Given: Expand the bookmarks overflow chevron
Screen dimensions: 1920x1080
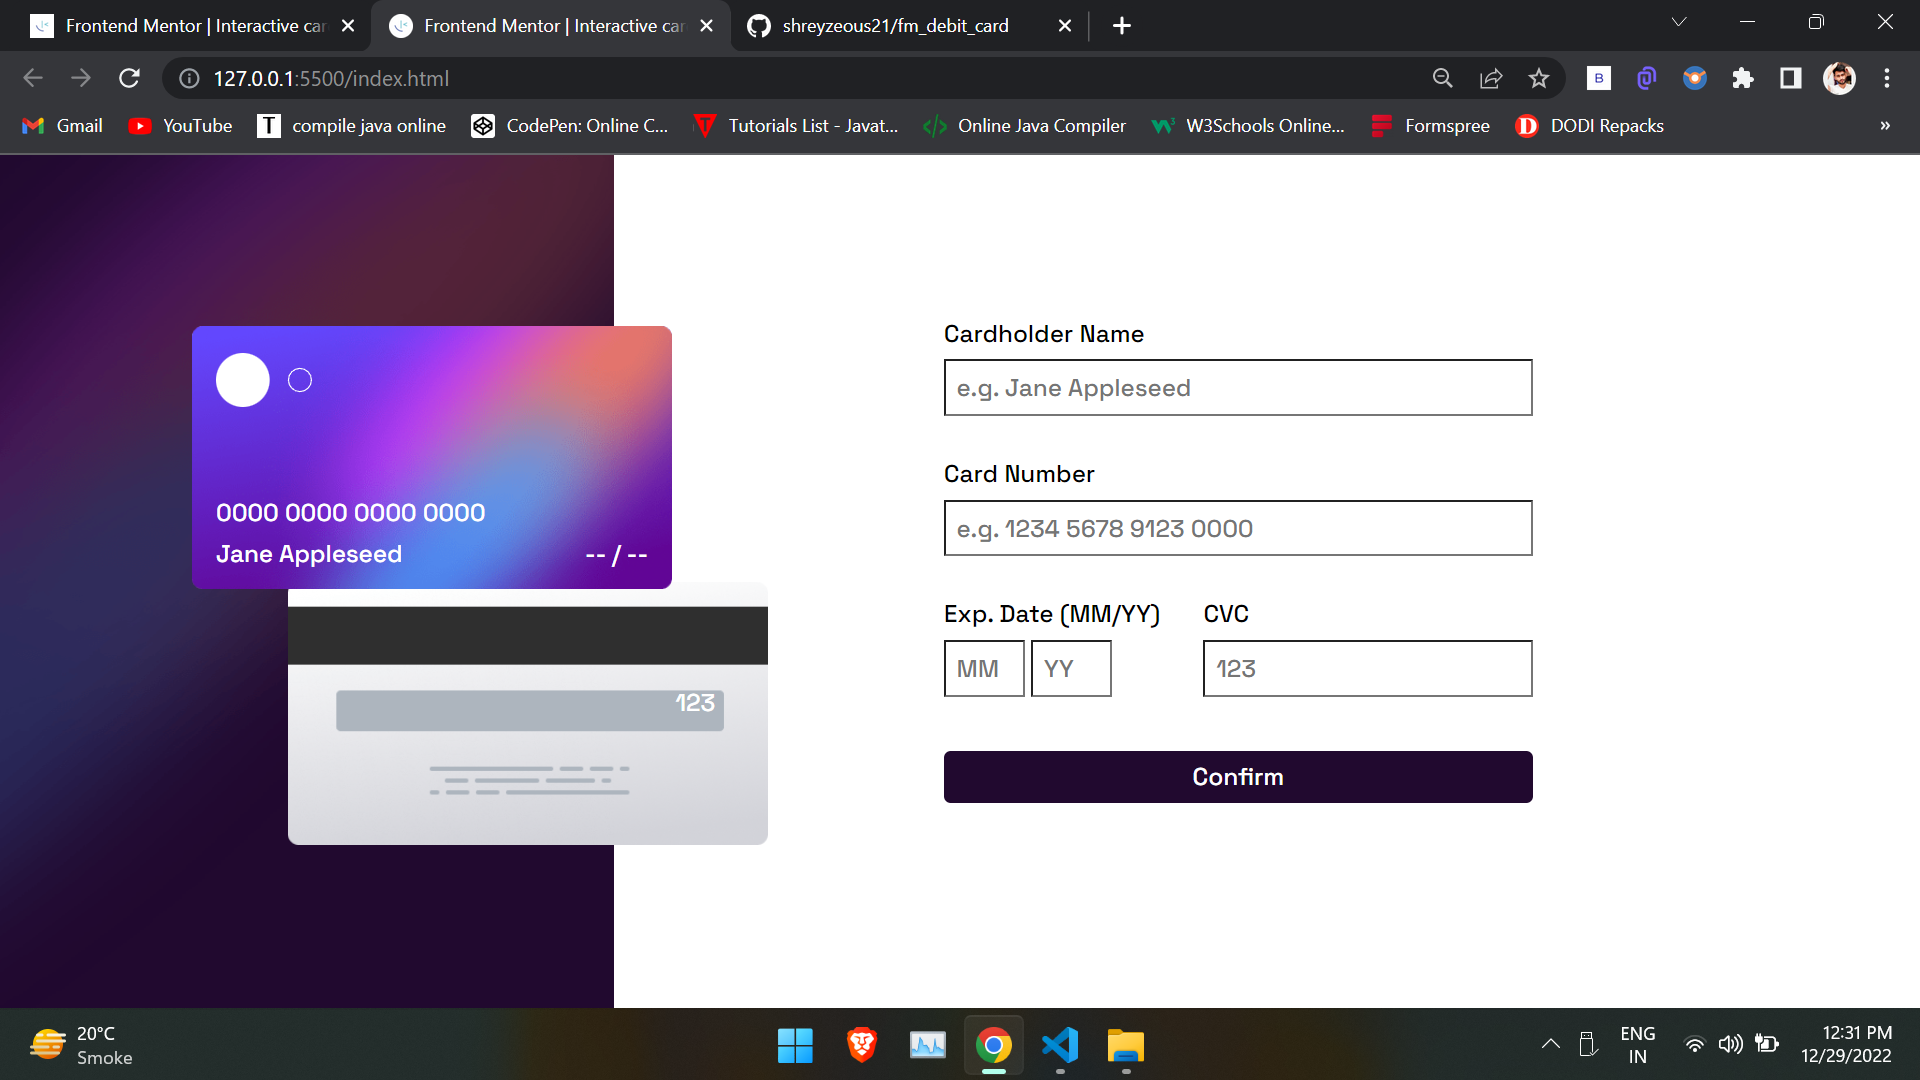Looking at the screenshot, I should pos(1884,125).
